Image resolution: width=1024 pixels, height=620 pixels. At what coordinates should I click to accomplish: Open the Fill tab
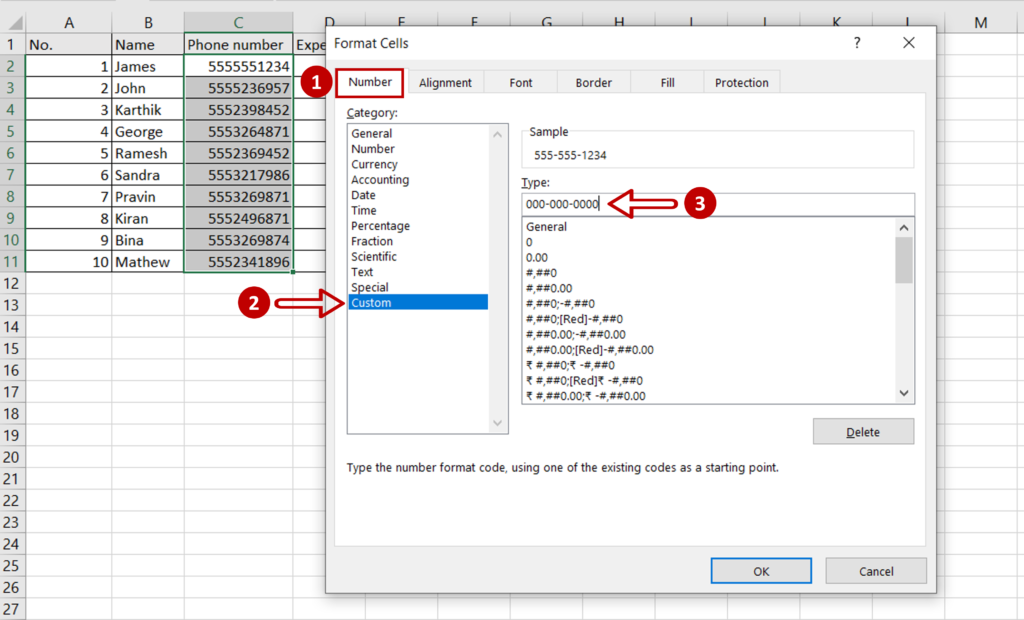point(666,82)
